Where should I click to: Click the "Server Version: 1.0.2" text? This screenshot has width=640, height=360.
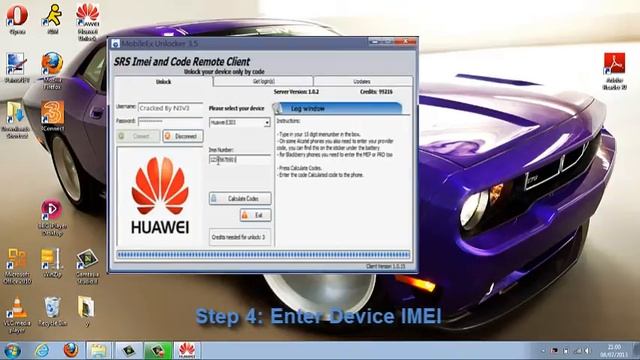coord(296,92)
